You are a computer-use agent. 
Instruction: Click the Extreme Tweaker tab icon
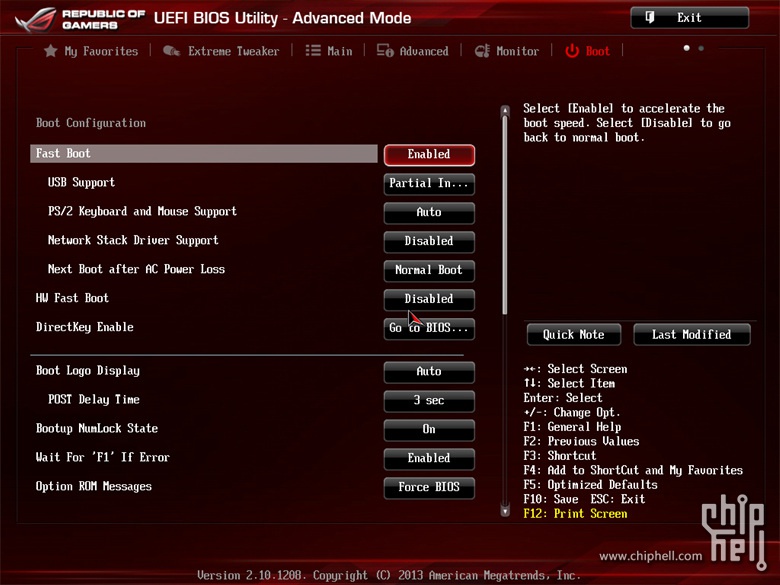pos(171,51)
